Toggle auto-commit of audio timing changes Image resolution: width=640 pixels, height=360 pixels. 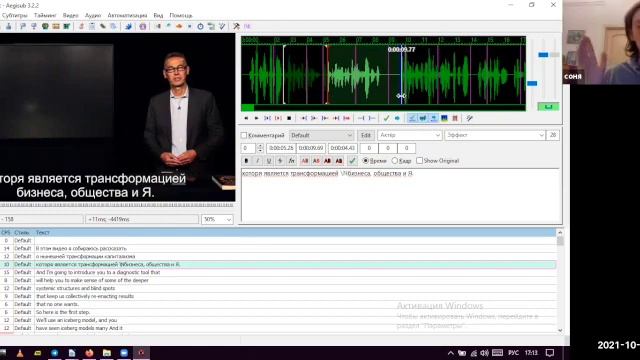[x=412, y=118]
